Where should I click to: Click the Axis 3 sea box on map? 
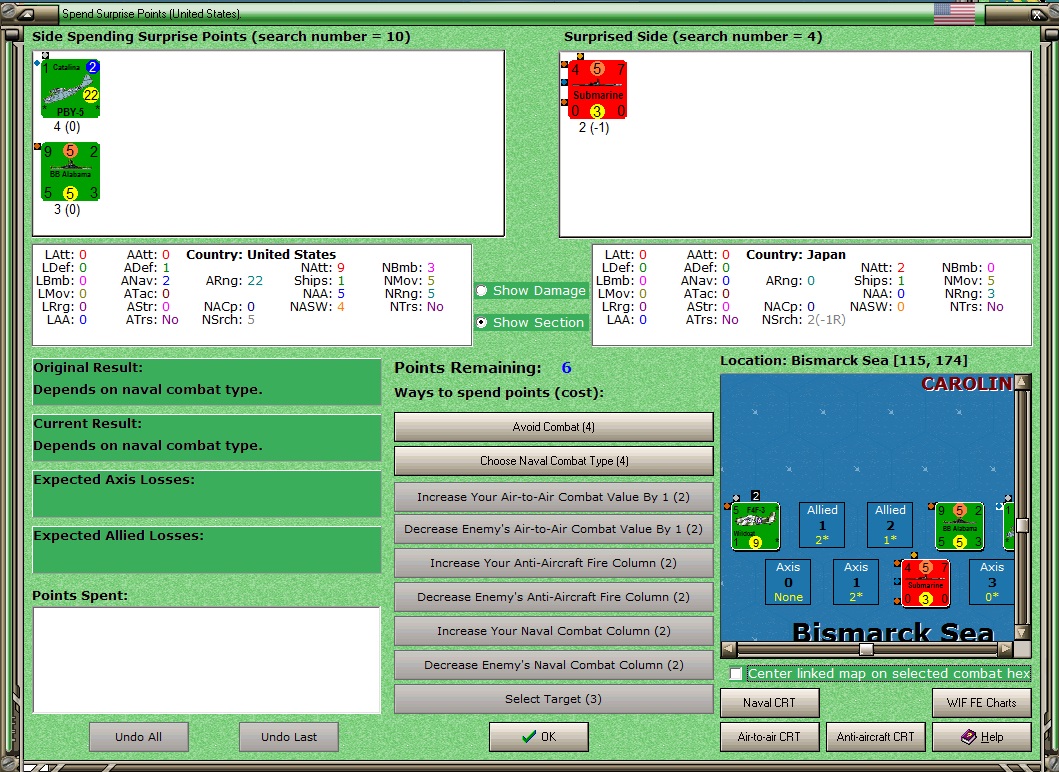991,582
